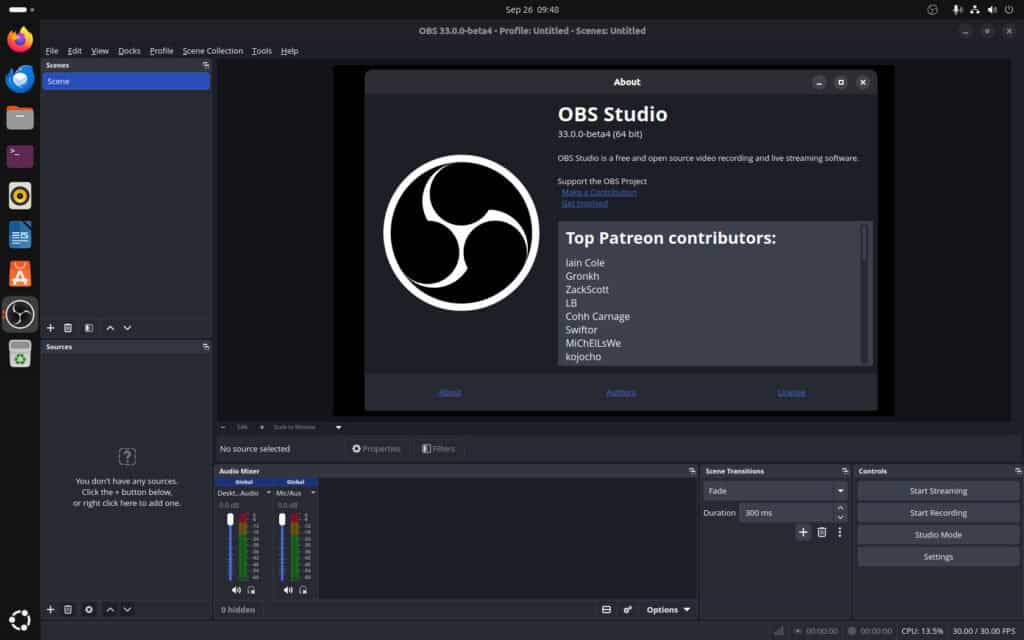The height and width of the screenshot is (640, 1024).
Task: Add a configurable transition with plus icon
Action: point(803,532)
